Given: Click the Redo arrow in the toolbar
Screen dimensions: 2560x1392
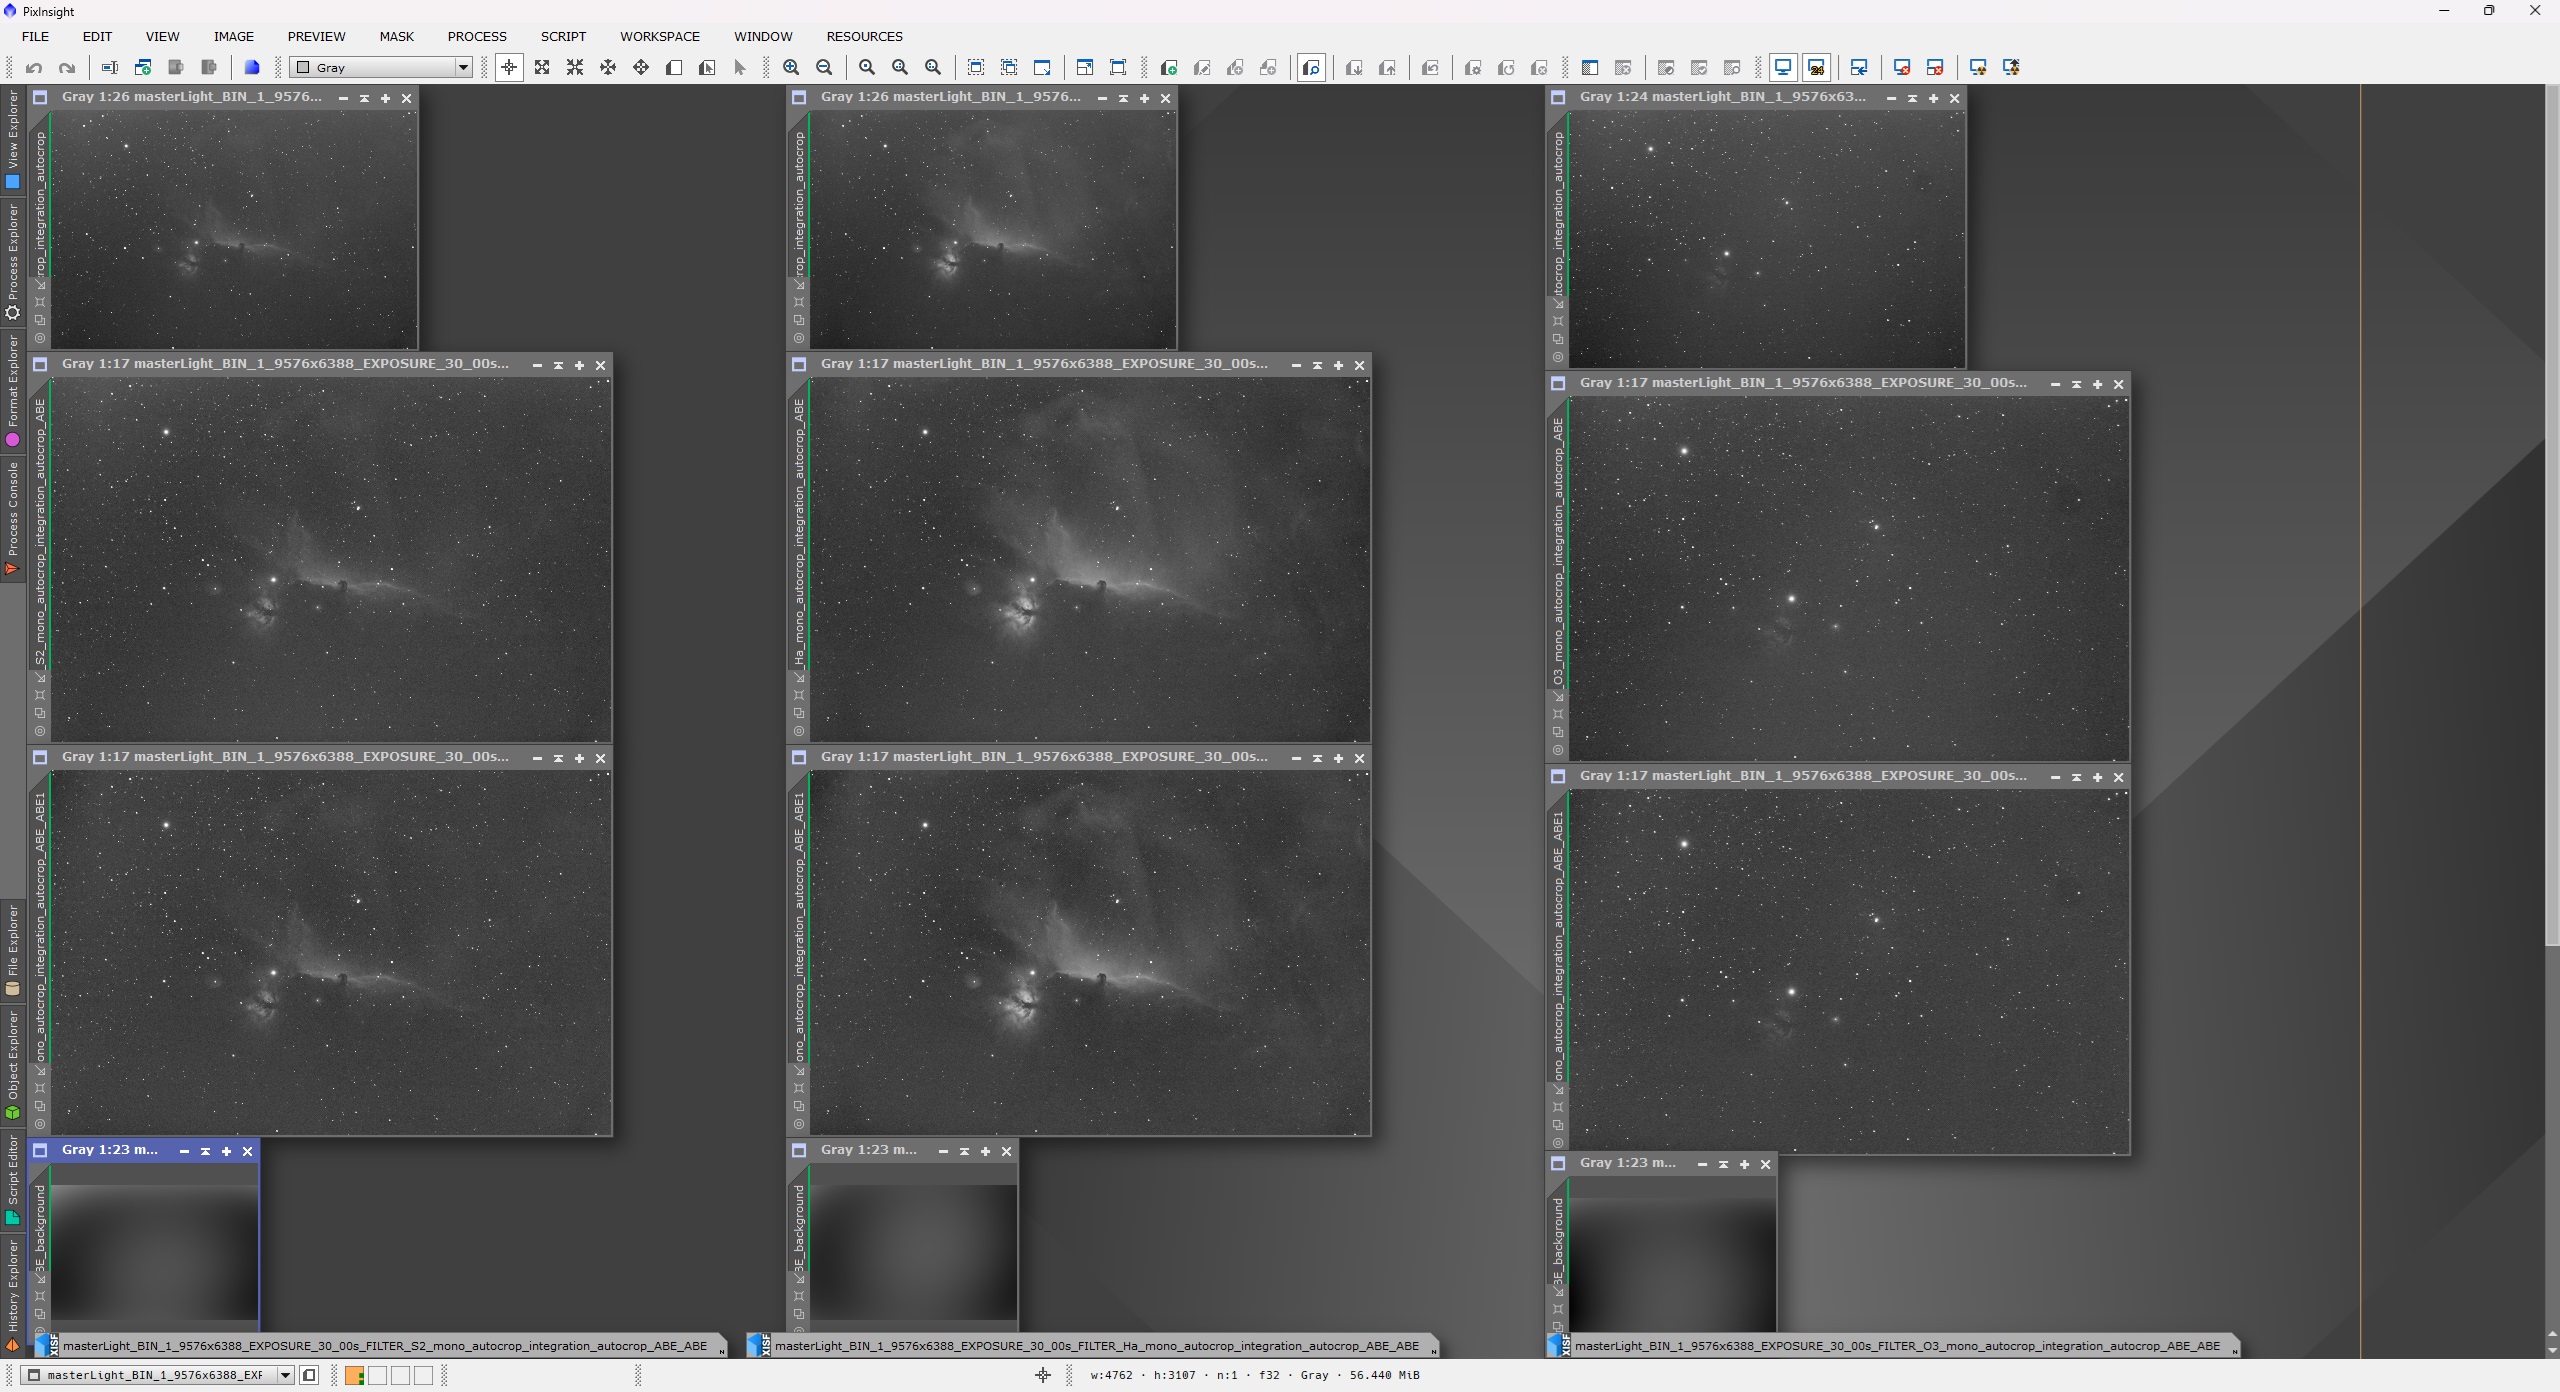Looking at the screenshot, I should coord(67,68).
